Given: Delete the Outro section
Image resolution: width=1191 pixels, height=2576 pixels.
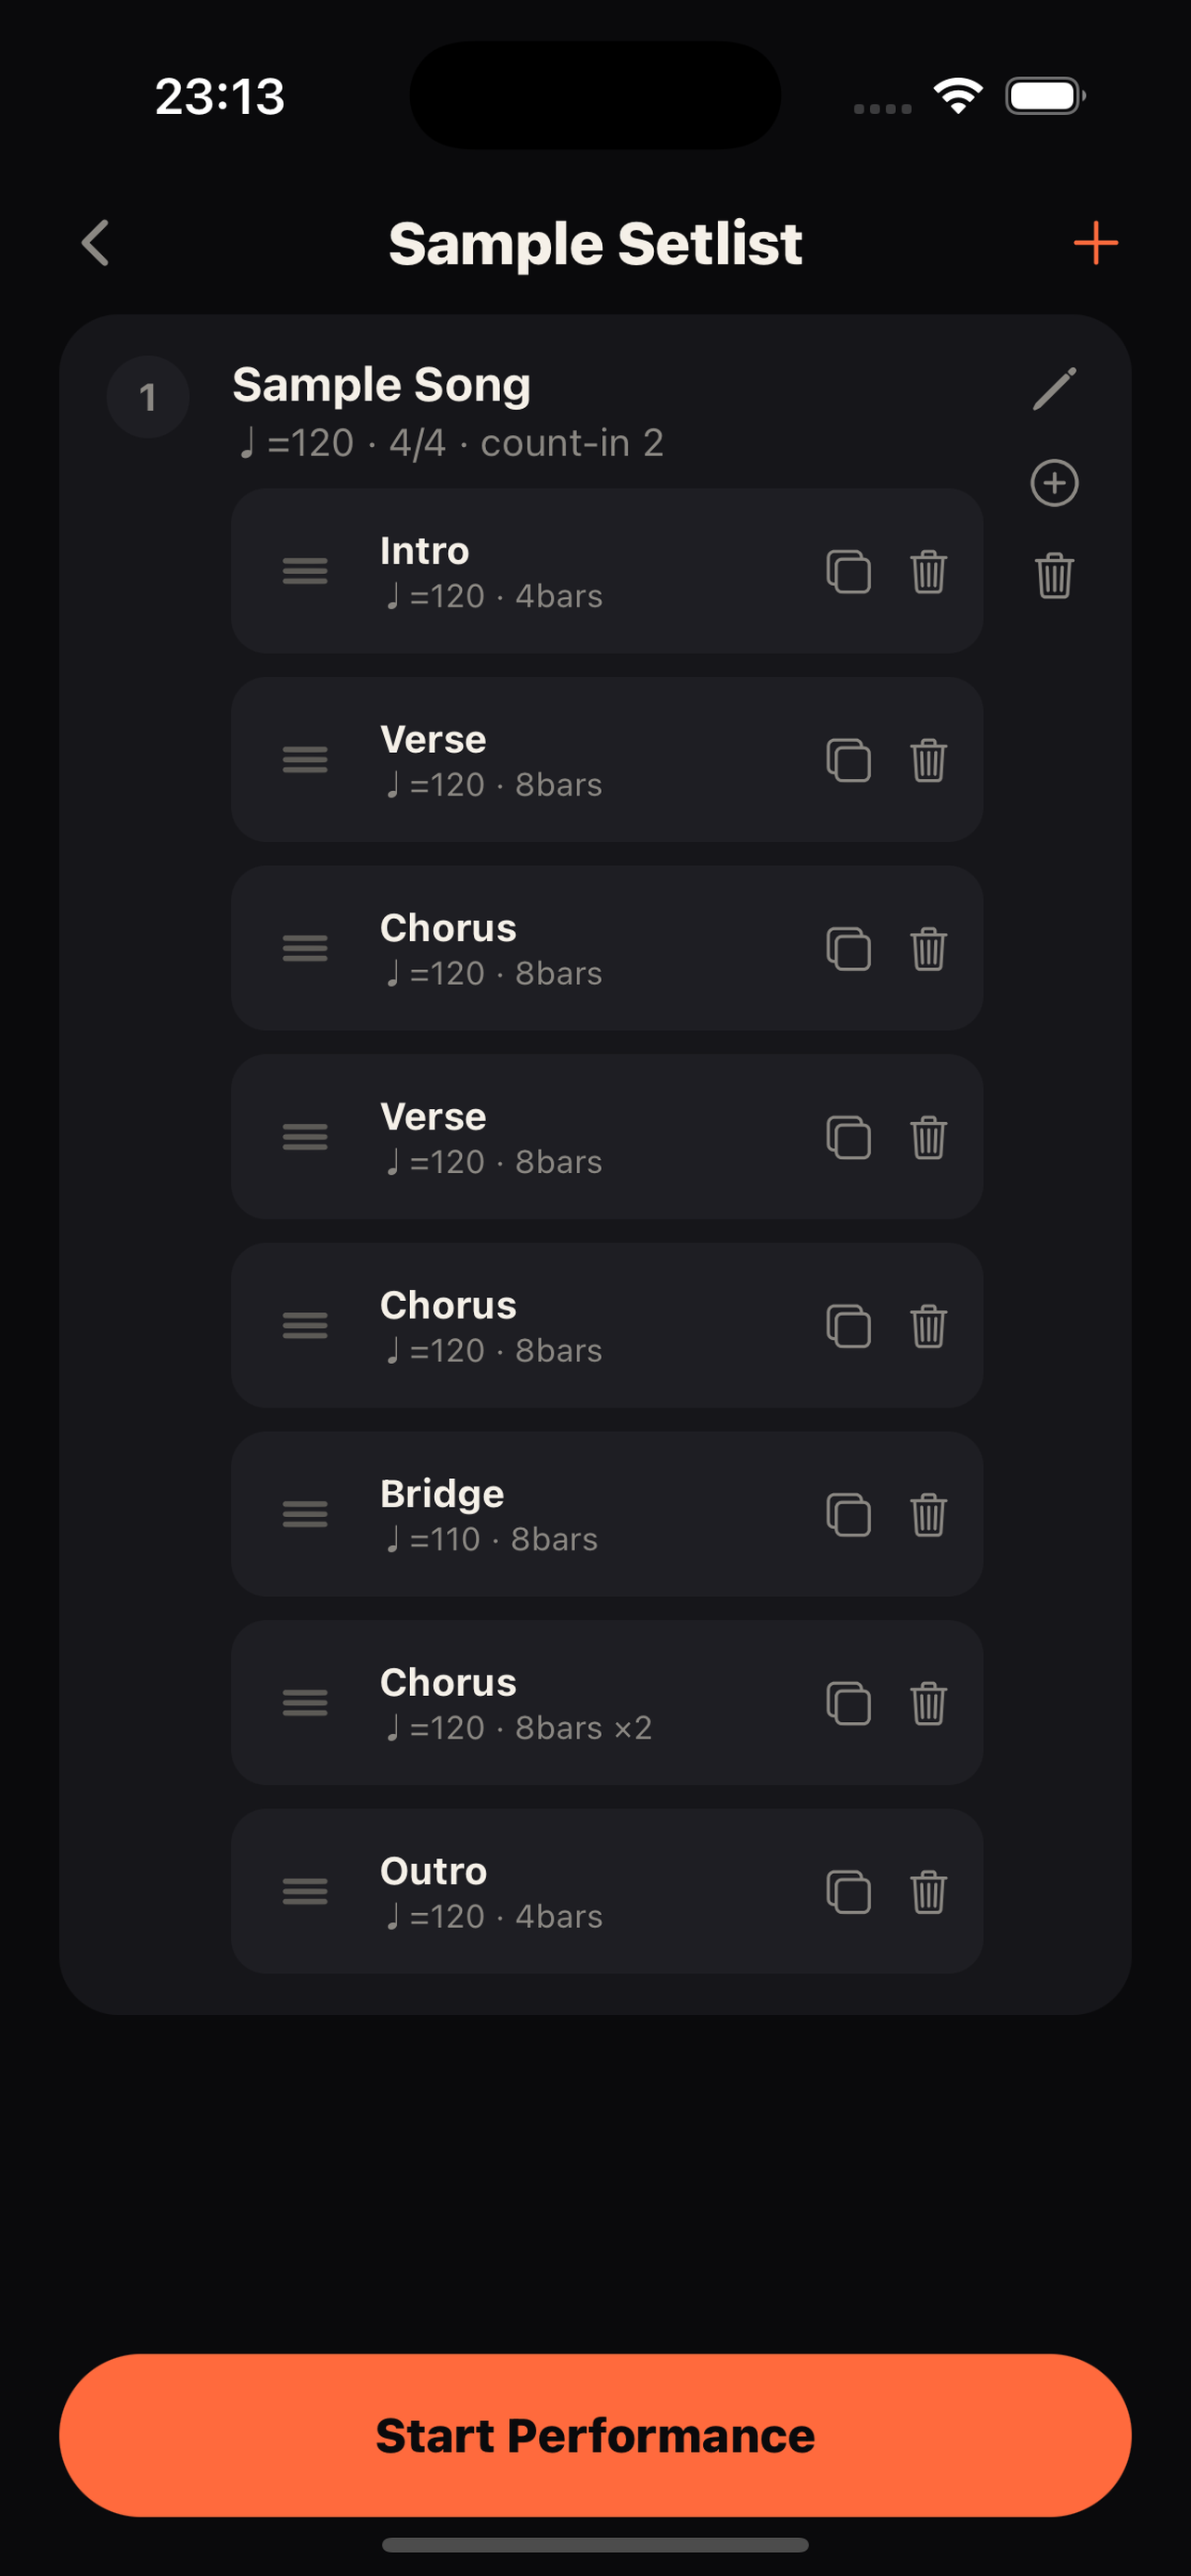Looking at the screenshot, I should tap(928, 1891).
